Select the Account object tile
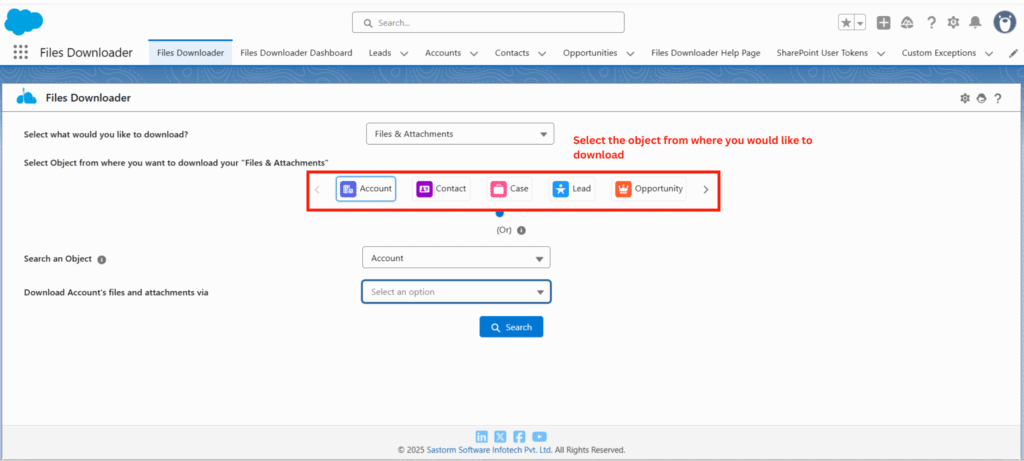This screenshot has height=461, width=1024. (x=366, y=189)
